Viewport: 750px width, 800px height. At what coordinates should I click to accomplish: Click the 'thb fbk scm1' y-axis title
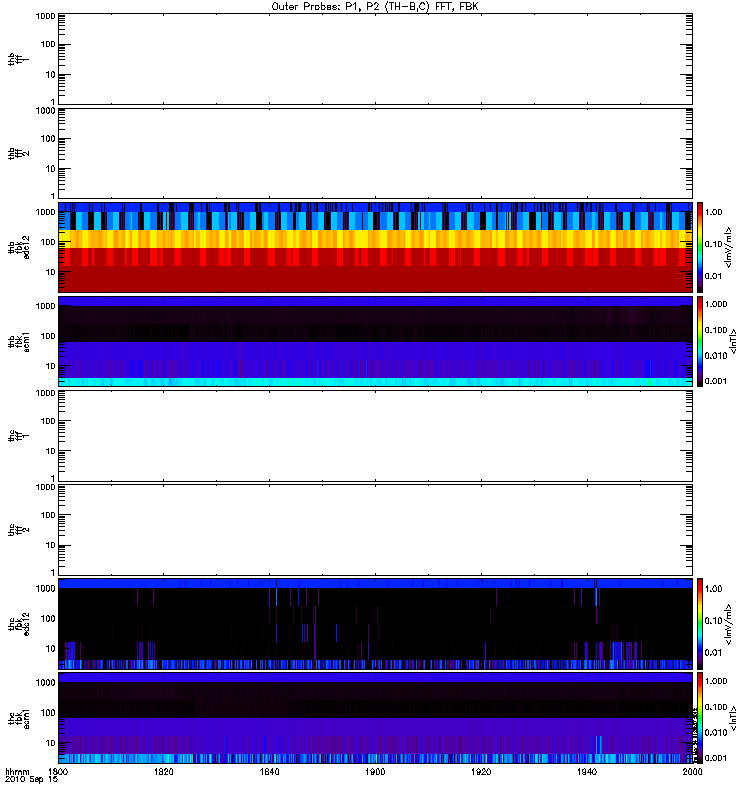[x=19, y=342]
